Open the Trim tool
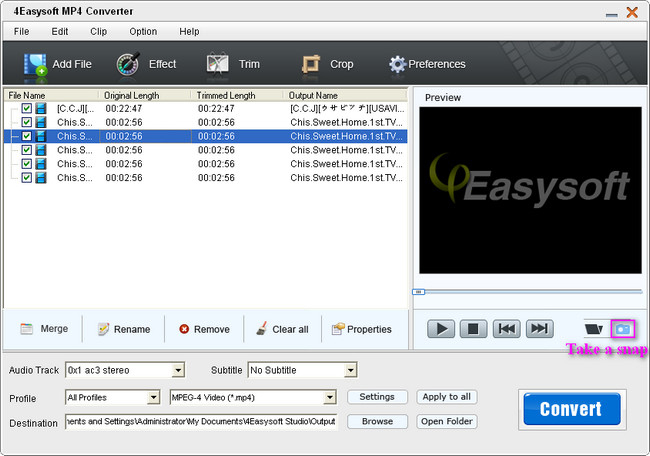 (x=217, y=64)
